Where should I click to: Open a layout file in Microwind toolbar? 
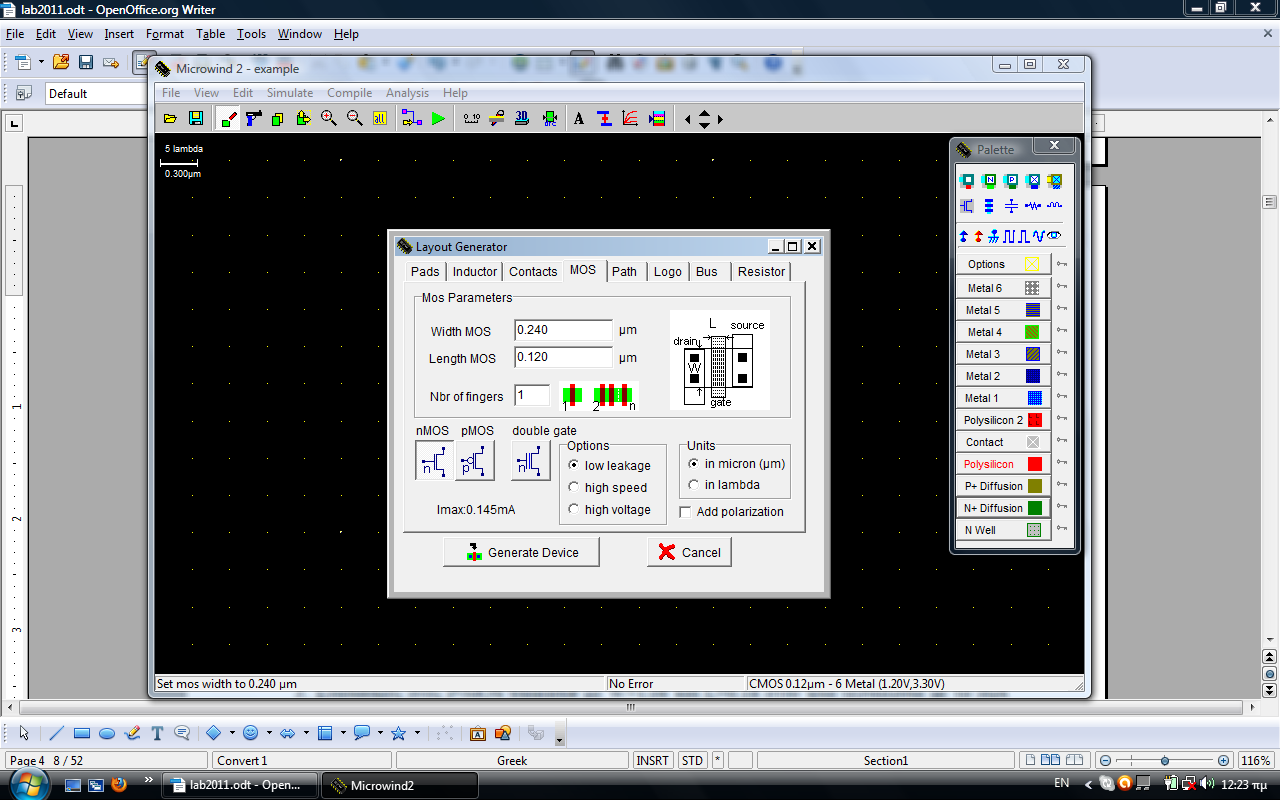[x=170, y=118]
